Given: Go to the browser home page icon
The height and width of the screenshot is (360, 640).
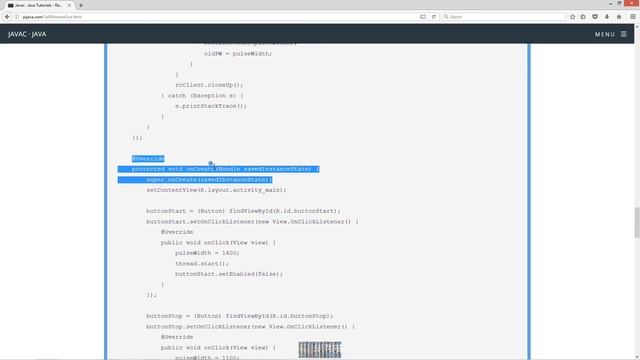Looking at the screenshot, I should click(619, 17).
